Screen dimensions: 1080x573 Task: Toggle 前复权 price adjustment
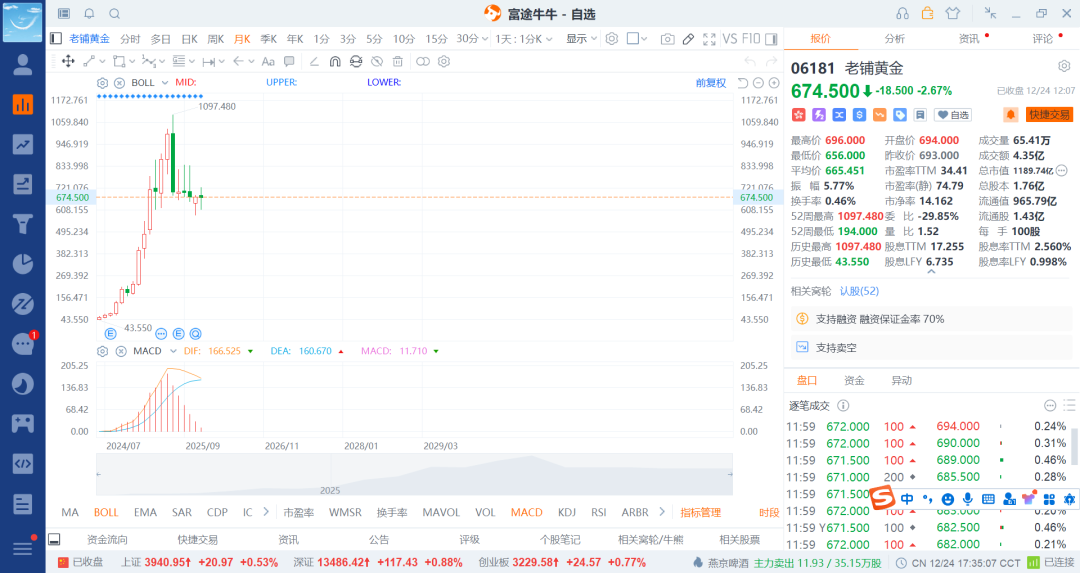tap(711, 83)
